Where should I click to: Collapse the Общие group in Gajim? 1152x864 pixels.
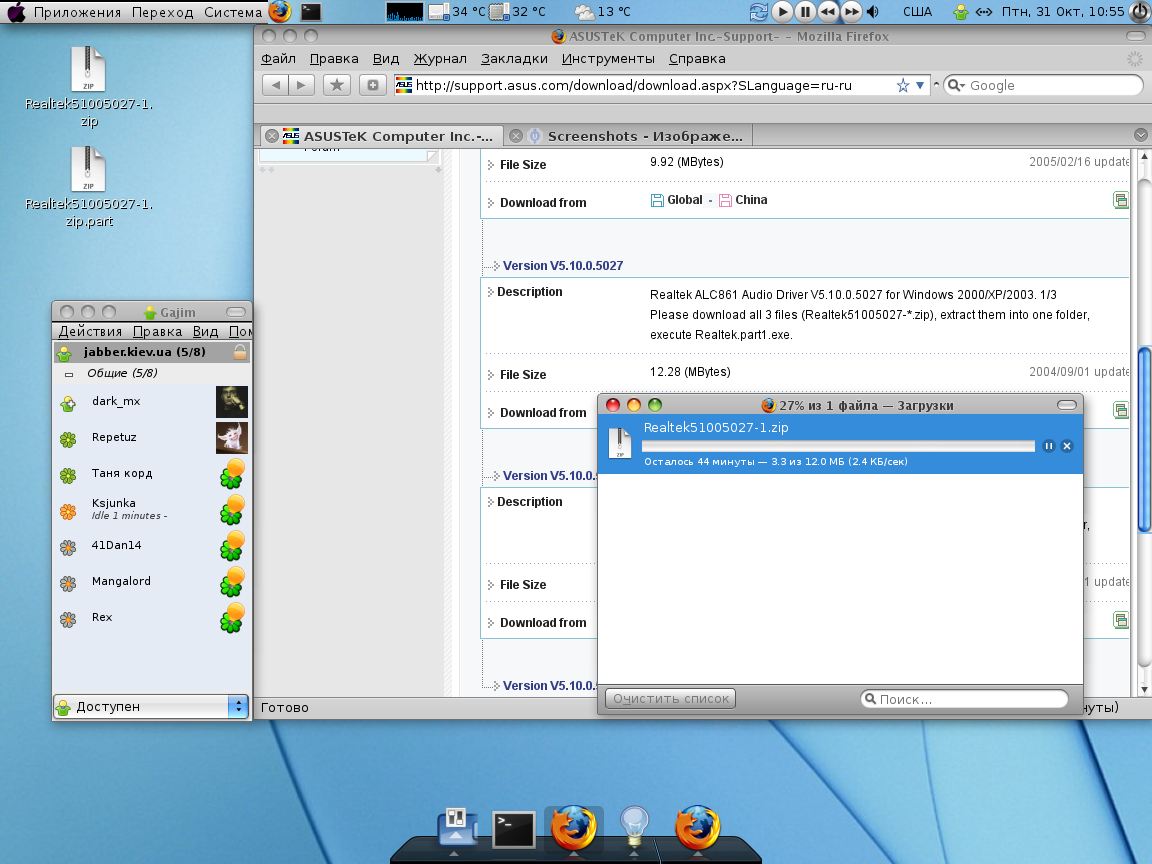pyautogui.click(x=69, y=374)
